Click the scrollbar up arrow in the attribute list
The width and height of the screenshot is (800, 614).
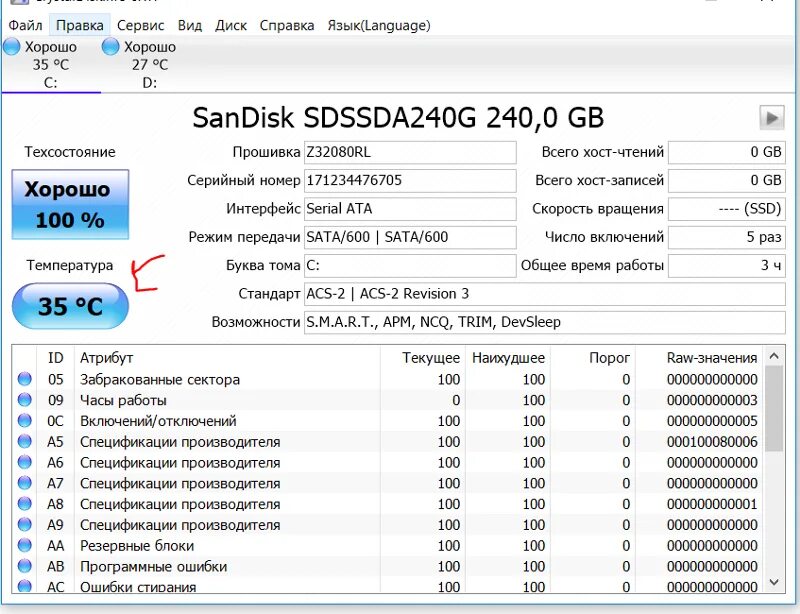774,357
